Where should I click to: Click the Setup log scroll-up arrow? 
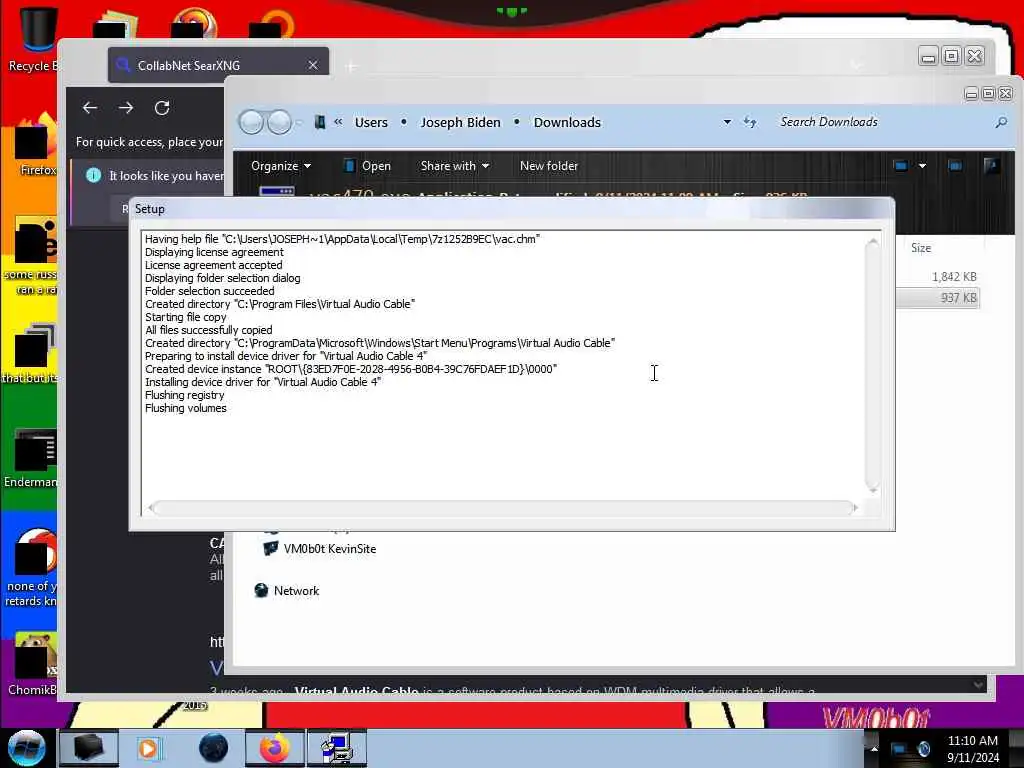pos(872,242)
